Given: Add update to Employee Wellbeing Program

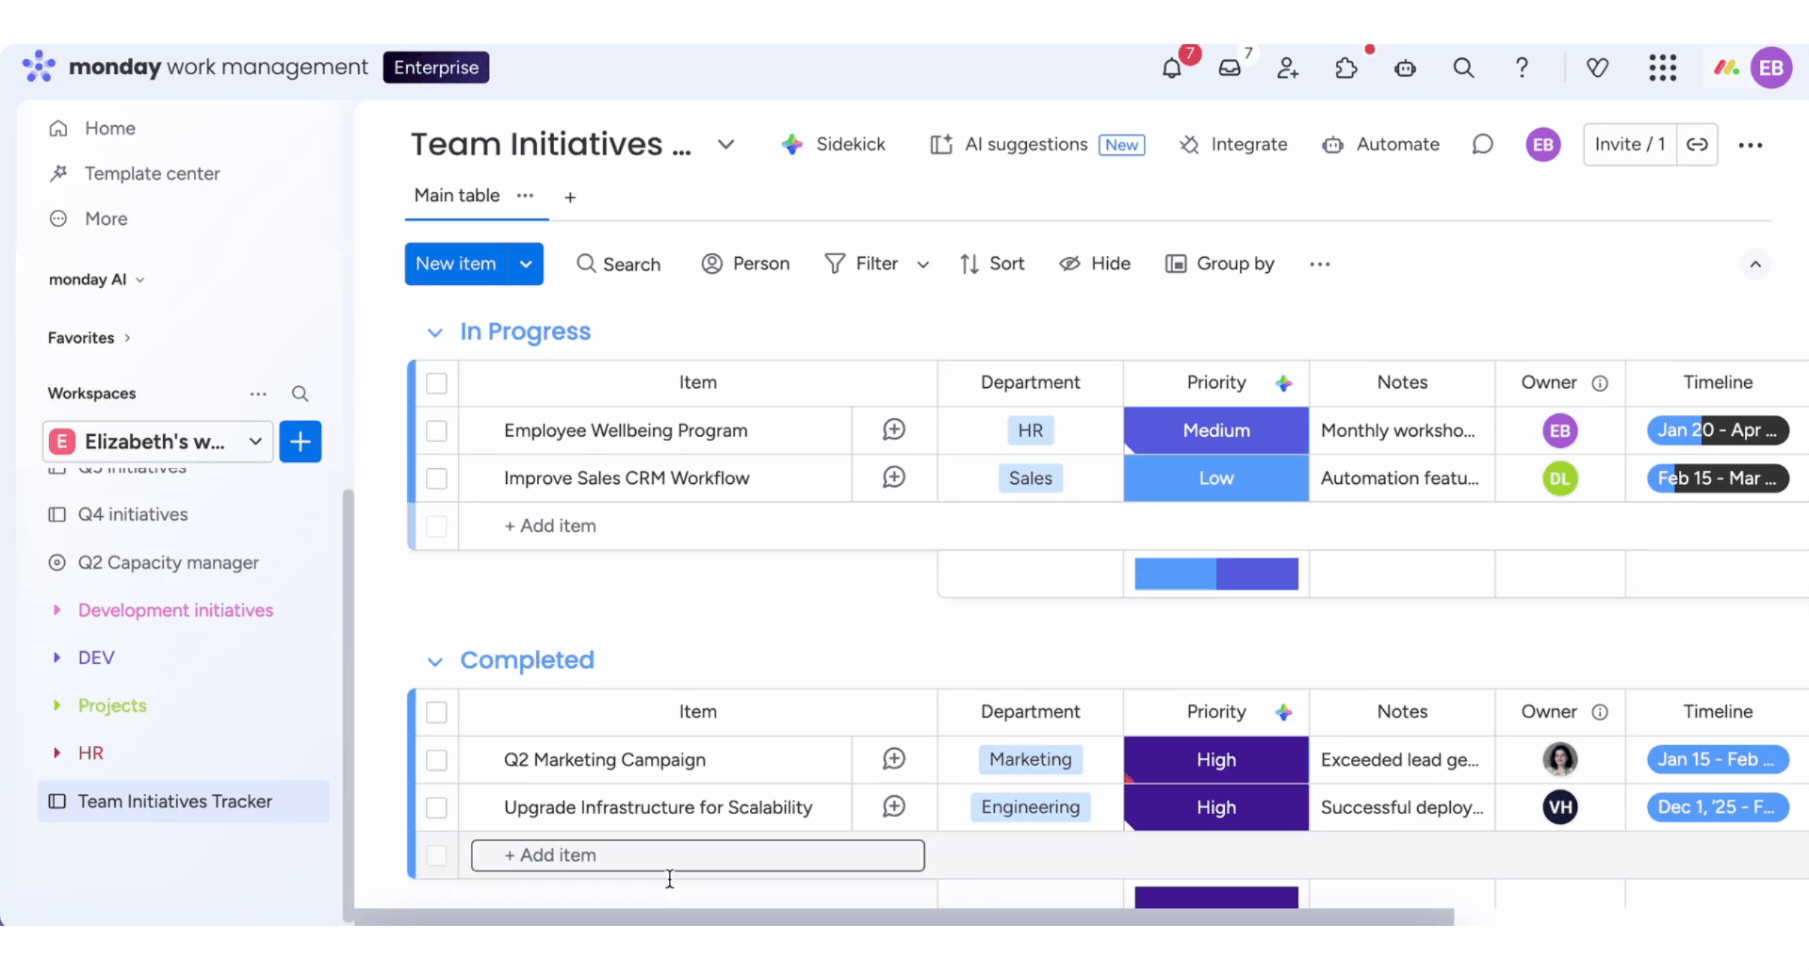Looking at the screenshot, I should tap(894, 430).
